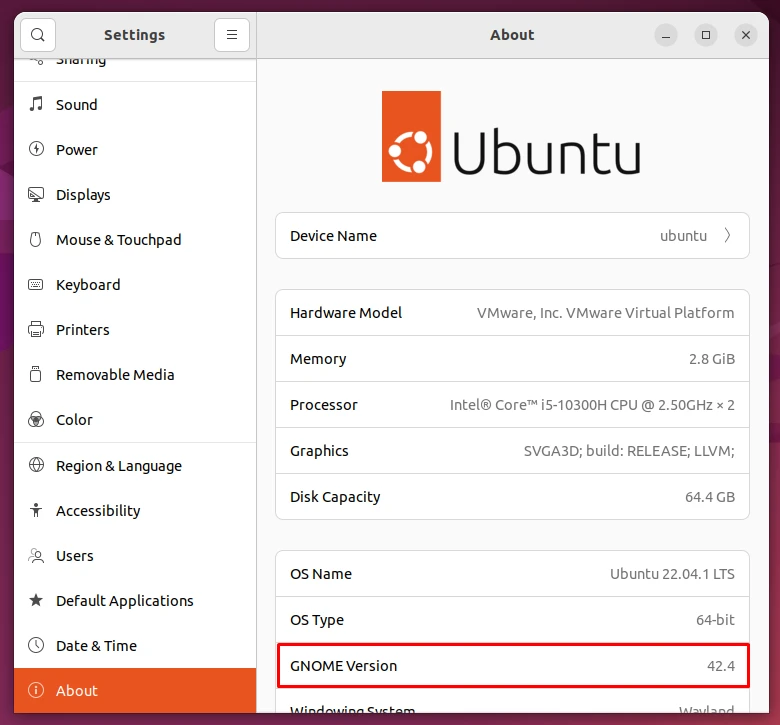
Task: Maximize the Settings window
Action: click(x=706, y=35)
